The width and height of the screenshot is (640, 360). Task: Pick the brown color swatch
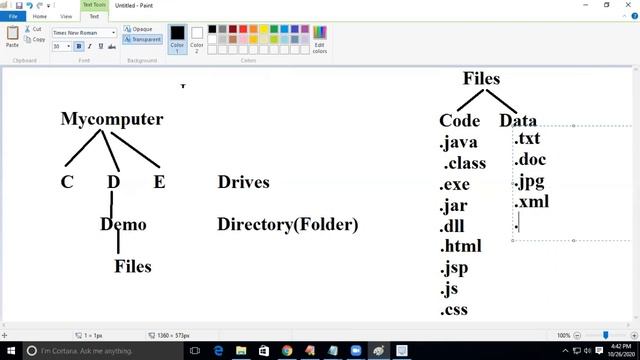[x=233, y=40]
